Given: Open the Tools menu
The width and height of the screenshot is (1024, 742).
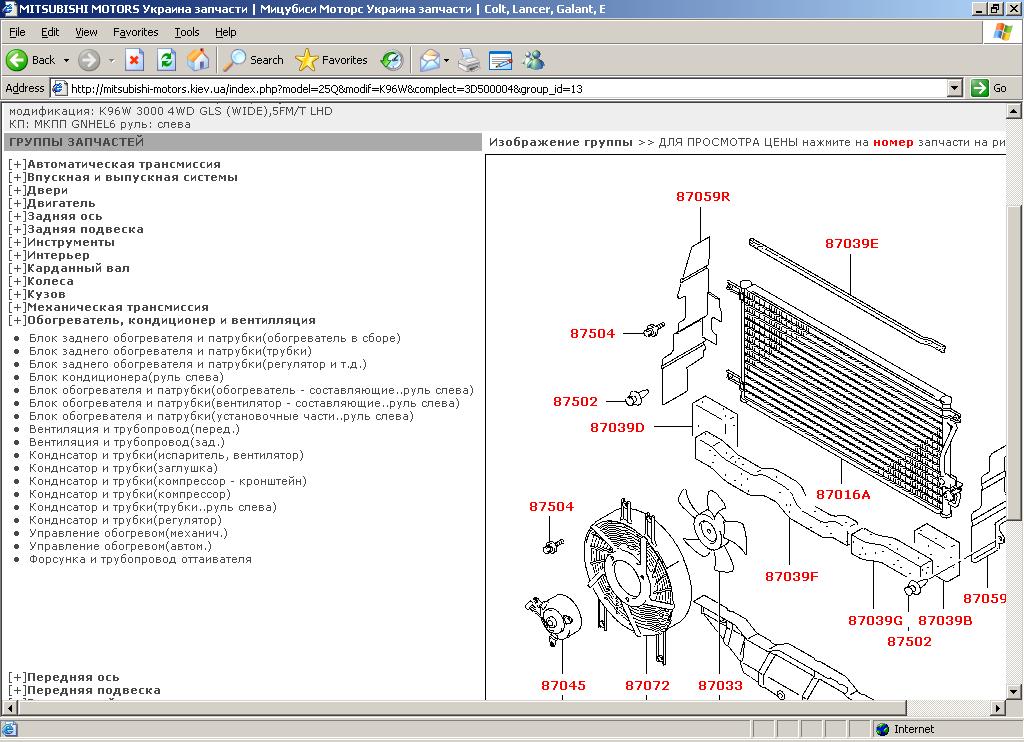Looking at the screenshot, I should point(186,32).
